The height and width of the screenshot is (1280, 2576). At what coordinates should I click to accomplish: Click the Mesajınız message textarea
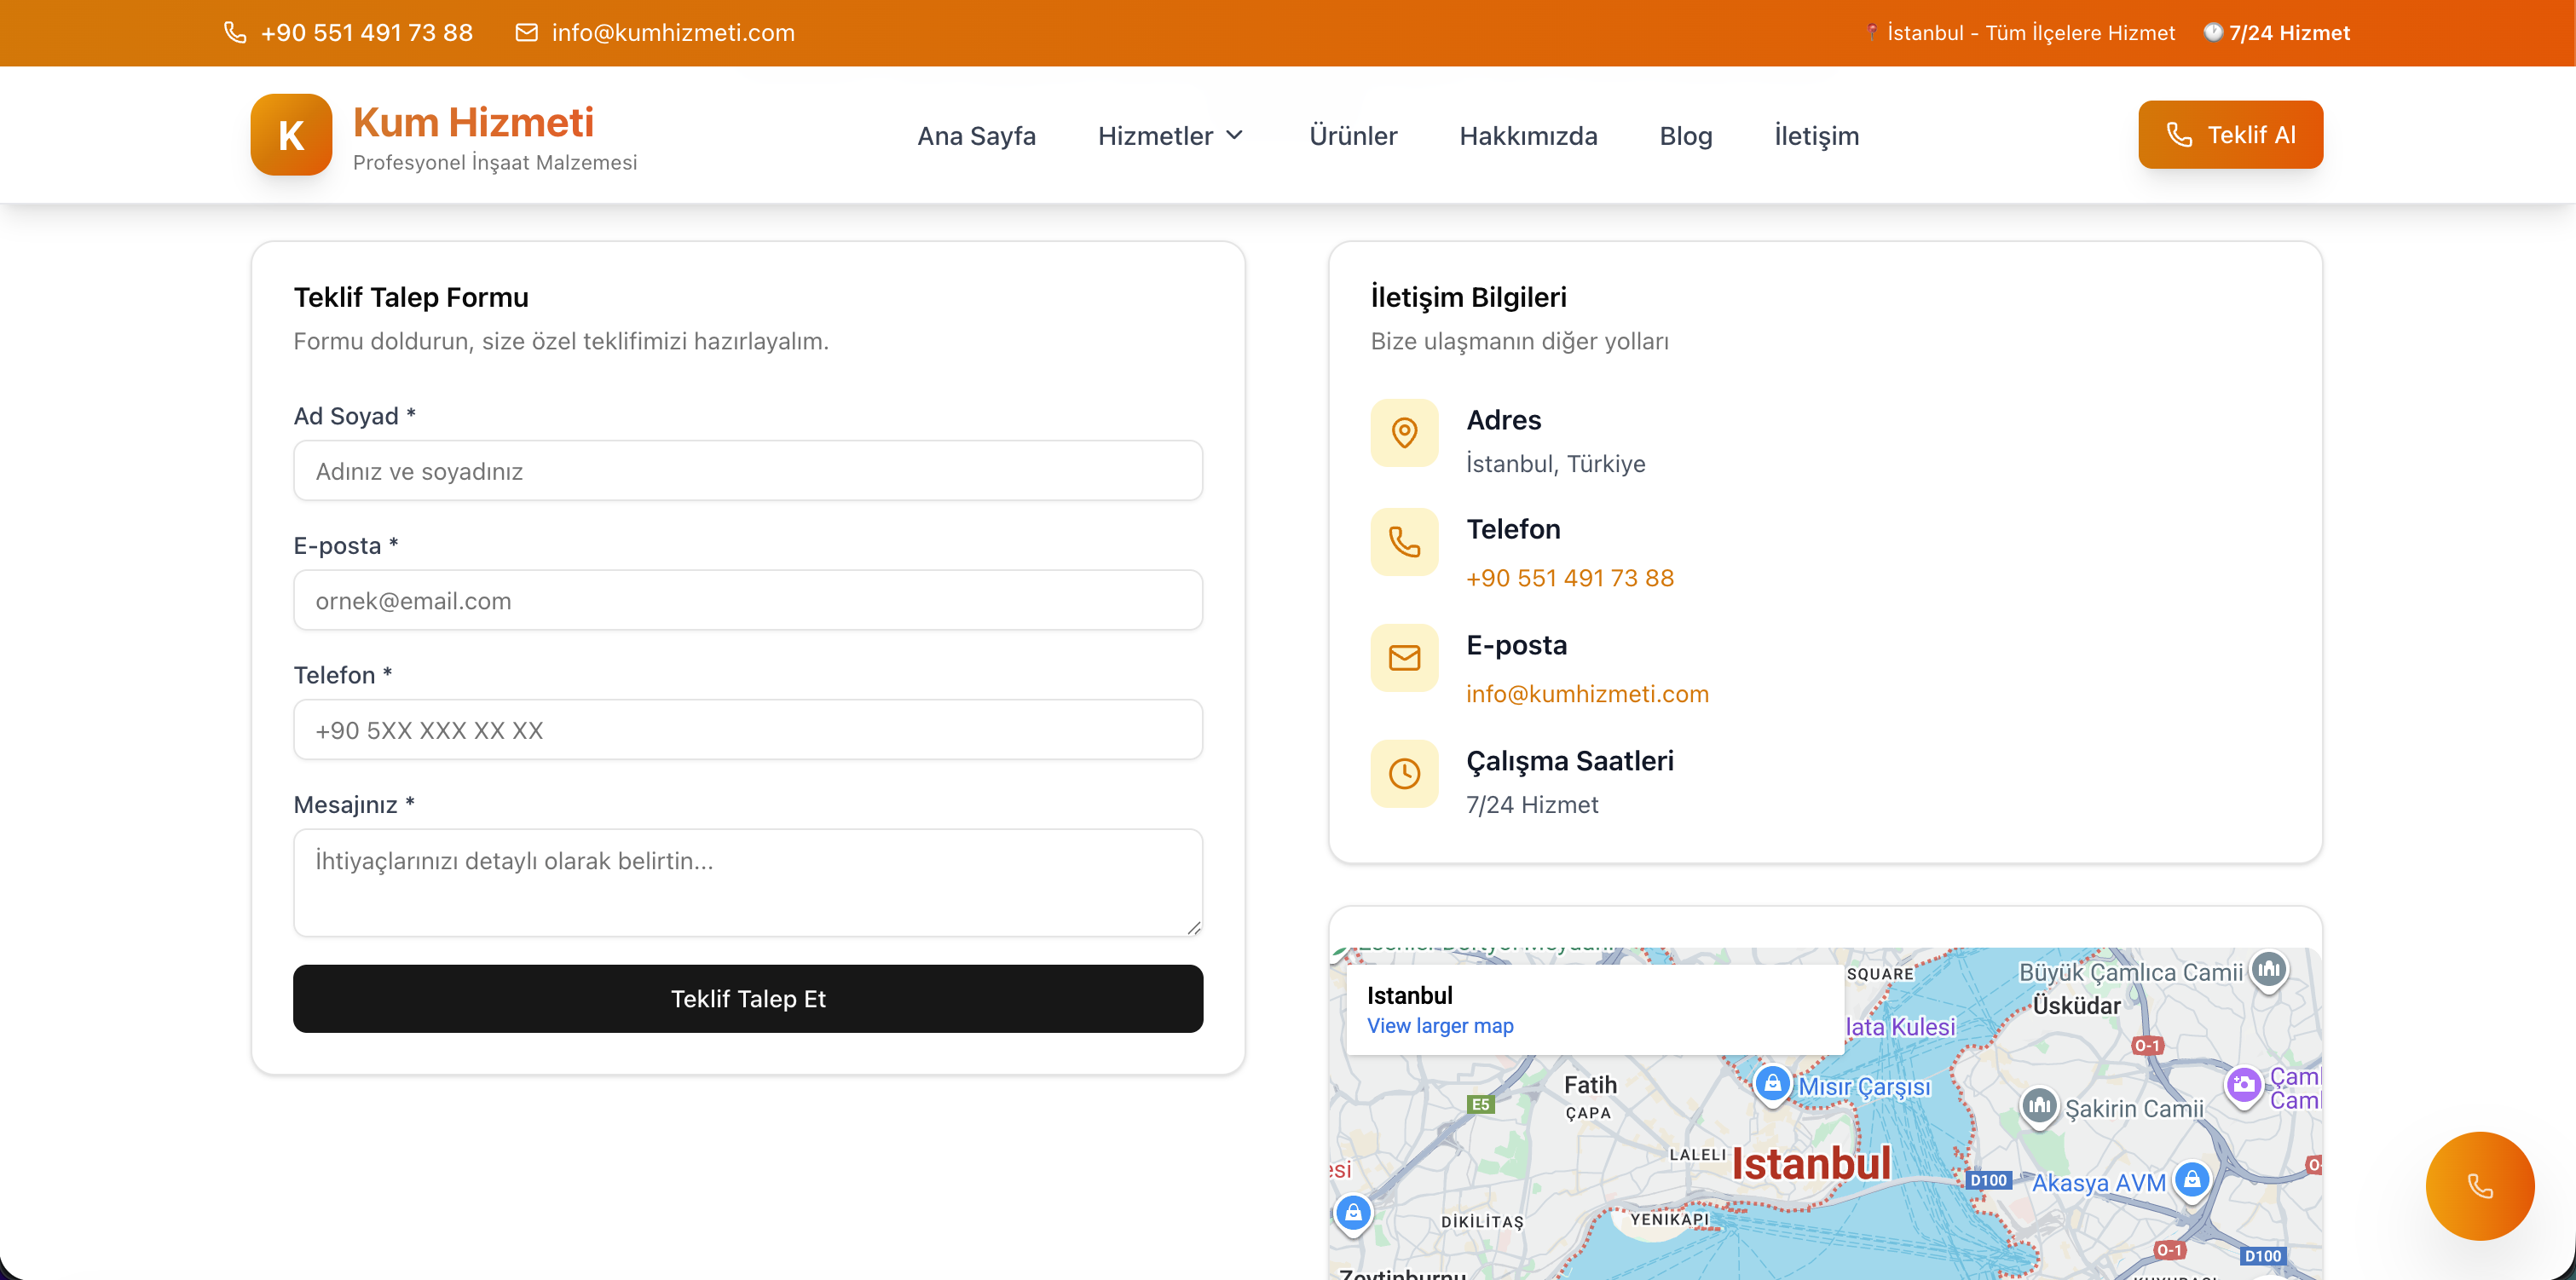point(748,882)
